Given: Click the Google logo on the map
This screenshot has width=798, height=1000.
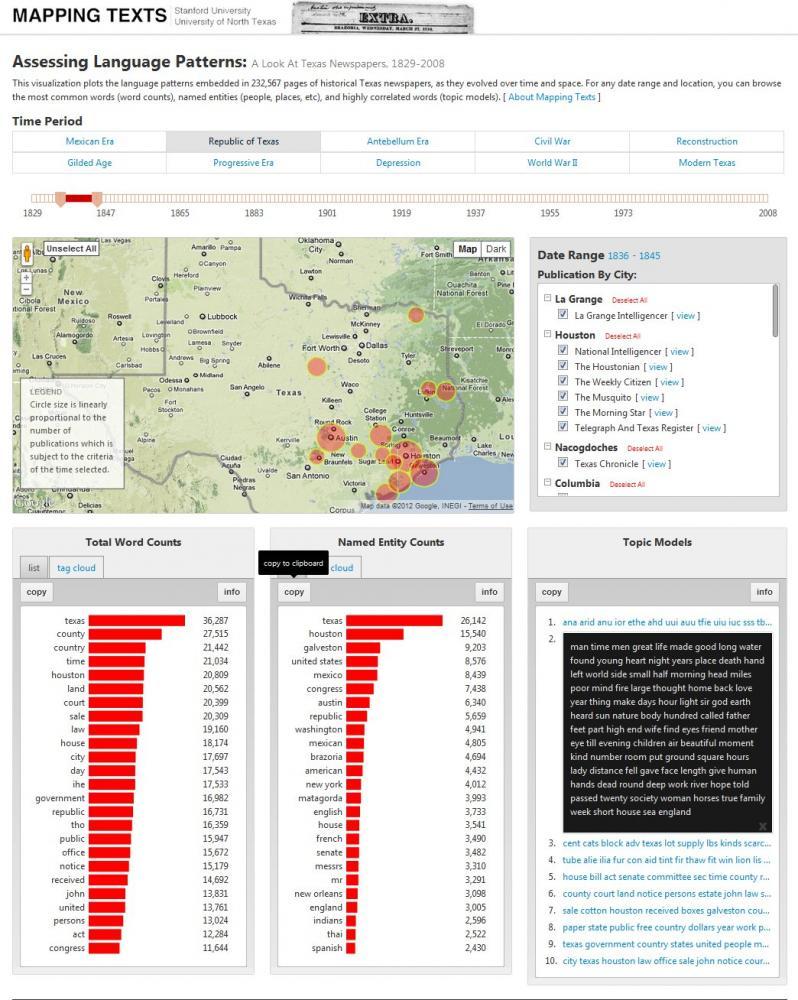Looking at the screenshot, I should 30,503.
